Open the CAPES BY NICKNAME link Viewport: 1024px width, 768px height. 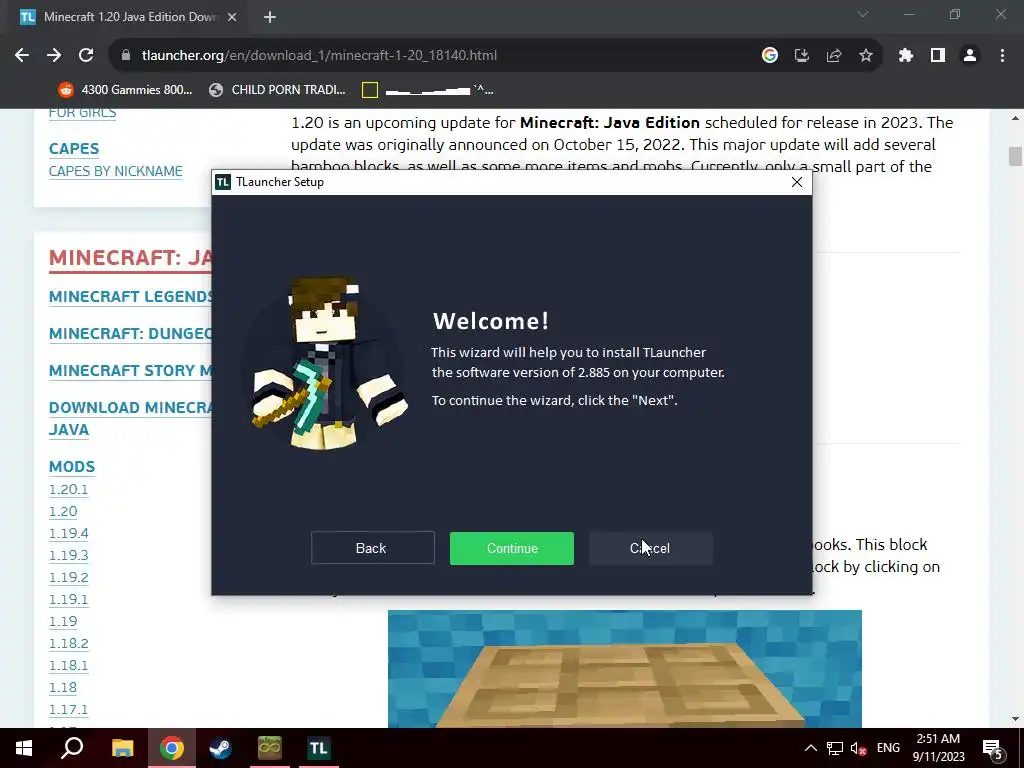[x=116, y=171]
